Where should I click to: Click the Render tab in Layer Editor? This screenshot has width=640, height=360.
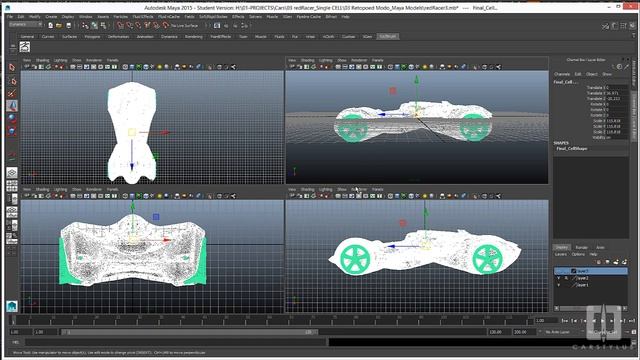click(582, 247)
